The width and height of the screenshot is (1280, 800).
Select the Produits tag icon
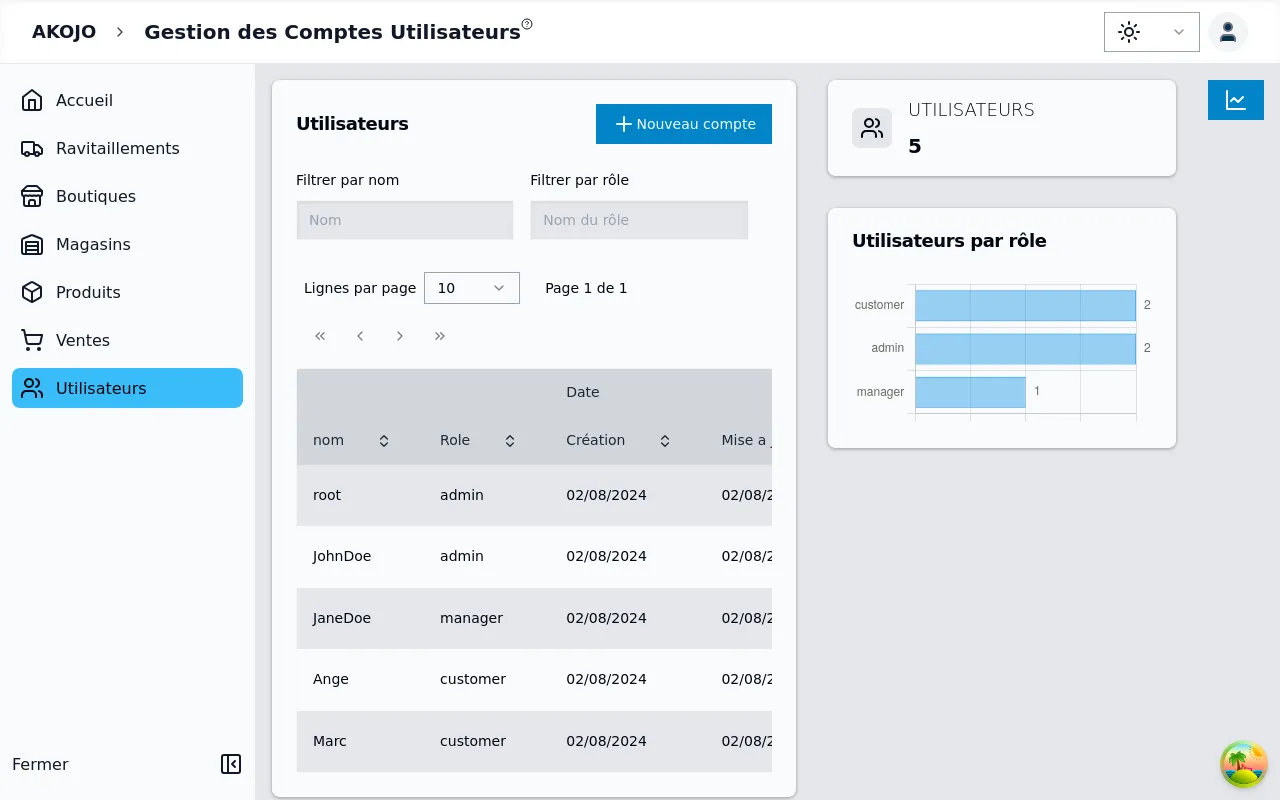click(x=31, y=292)
